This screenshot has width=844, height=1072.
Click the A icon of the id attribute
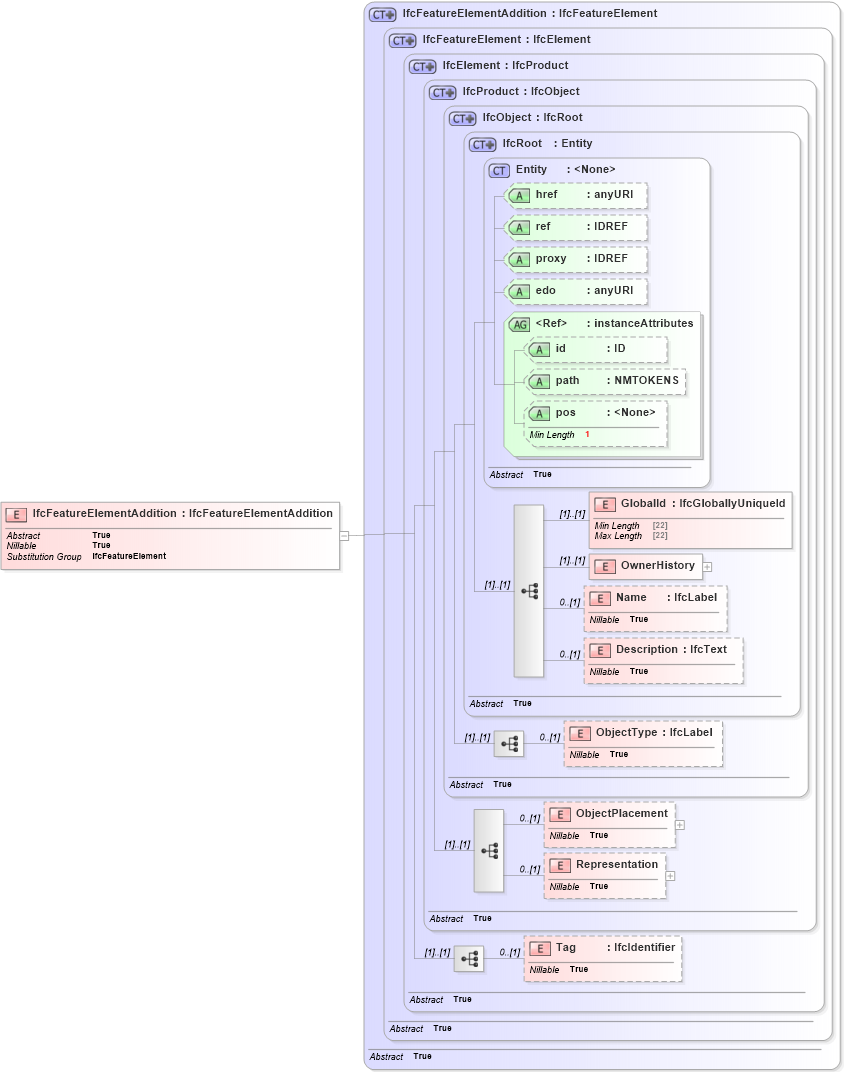pyautogui.click(x=539, y=349)
